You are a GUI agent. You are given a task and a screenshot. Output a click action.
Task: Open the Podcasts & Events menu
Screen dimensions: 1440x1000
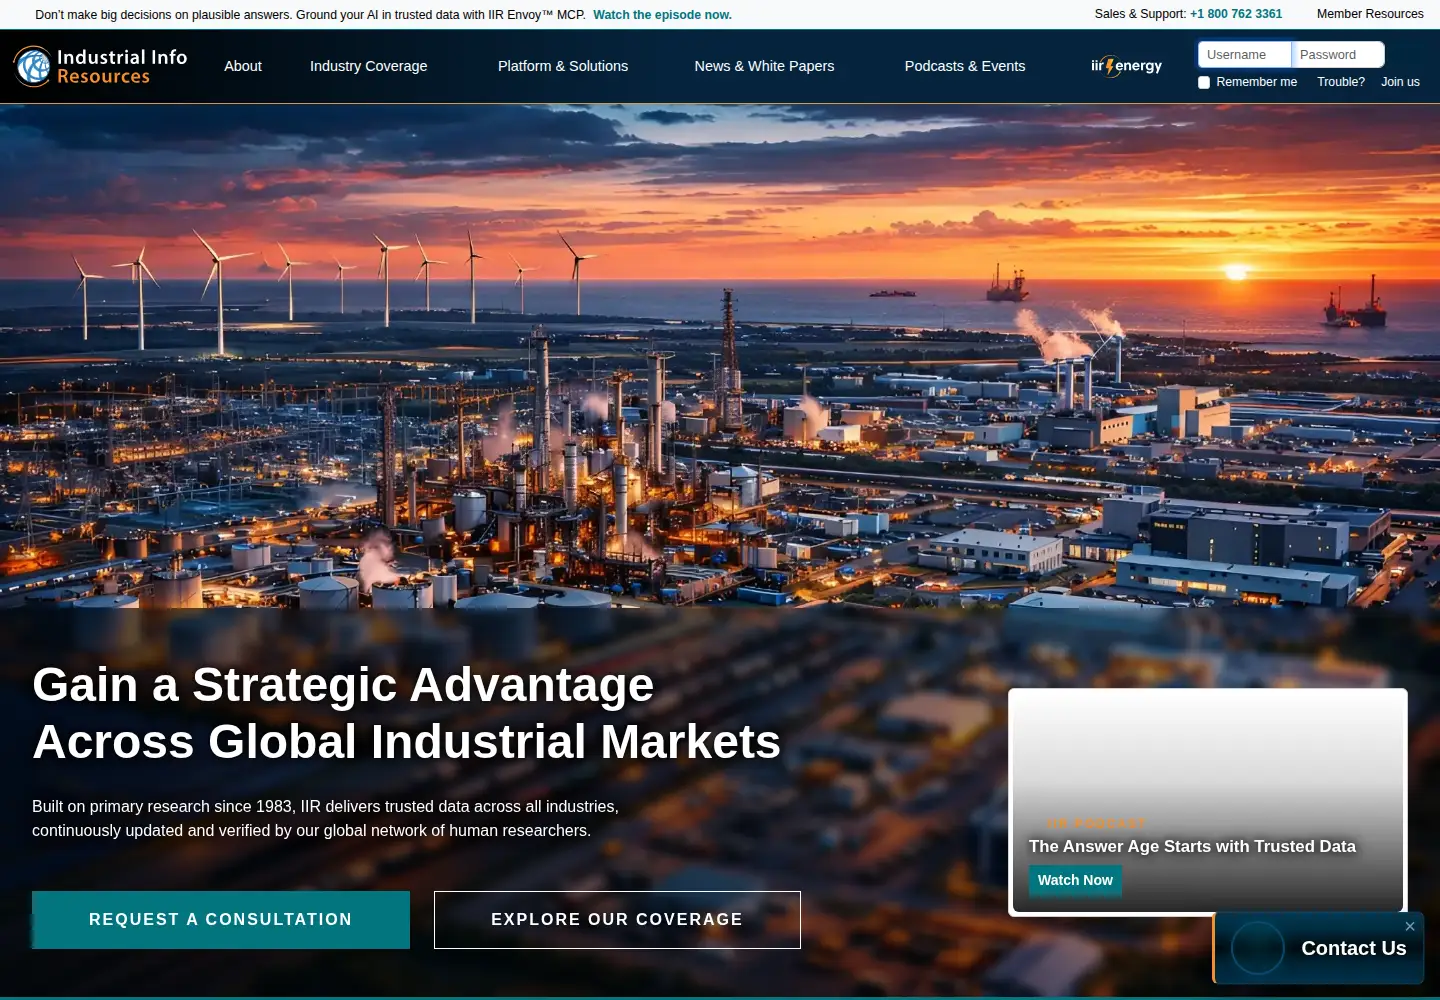coord(965,66)
